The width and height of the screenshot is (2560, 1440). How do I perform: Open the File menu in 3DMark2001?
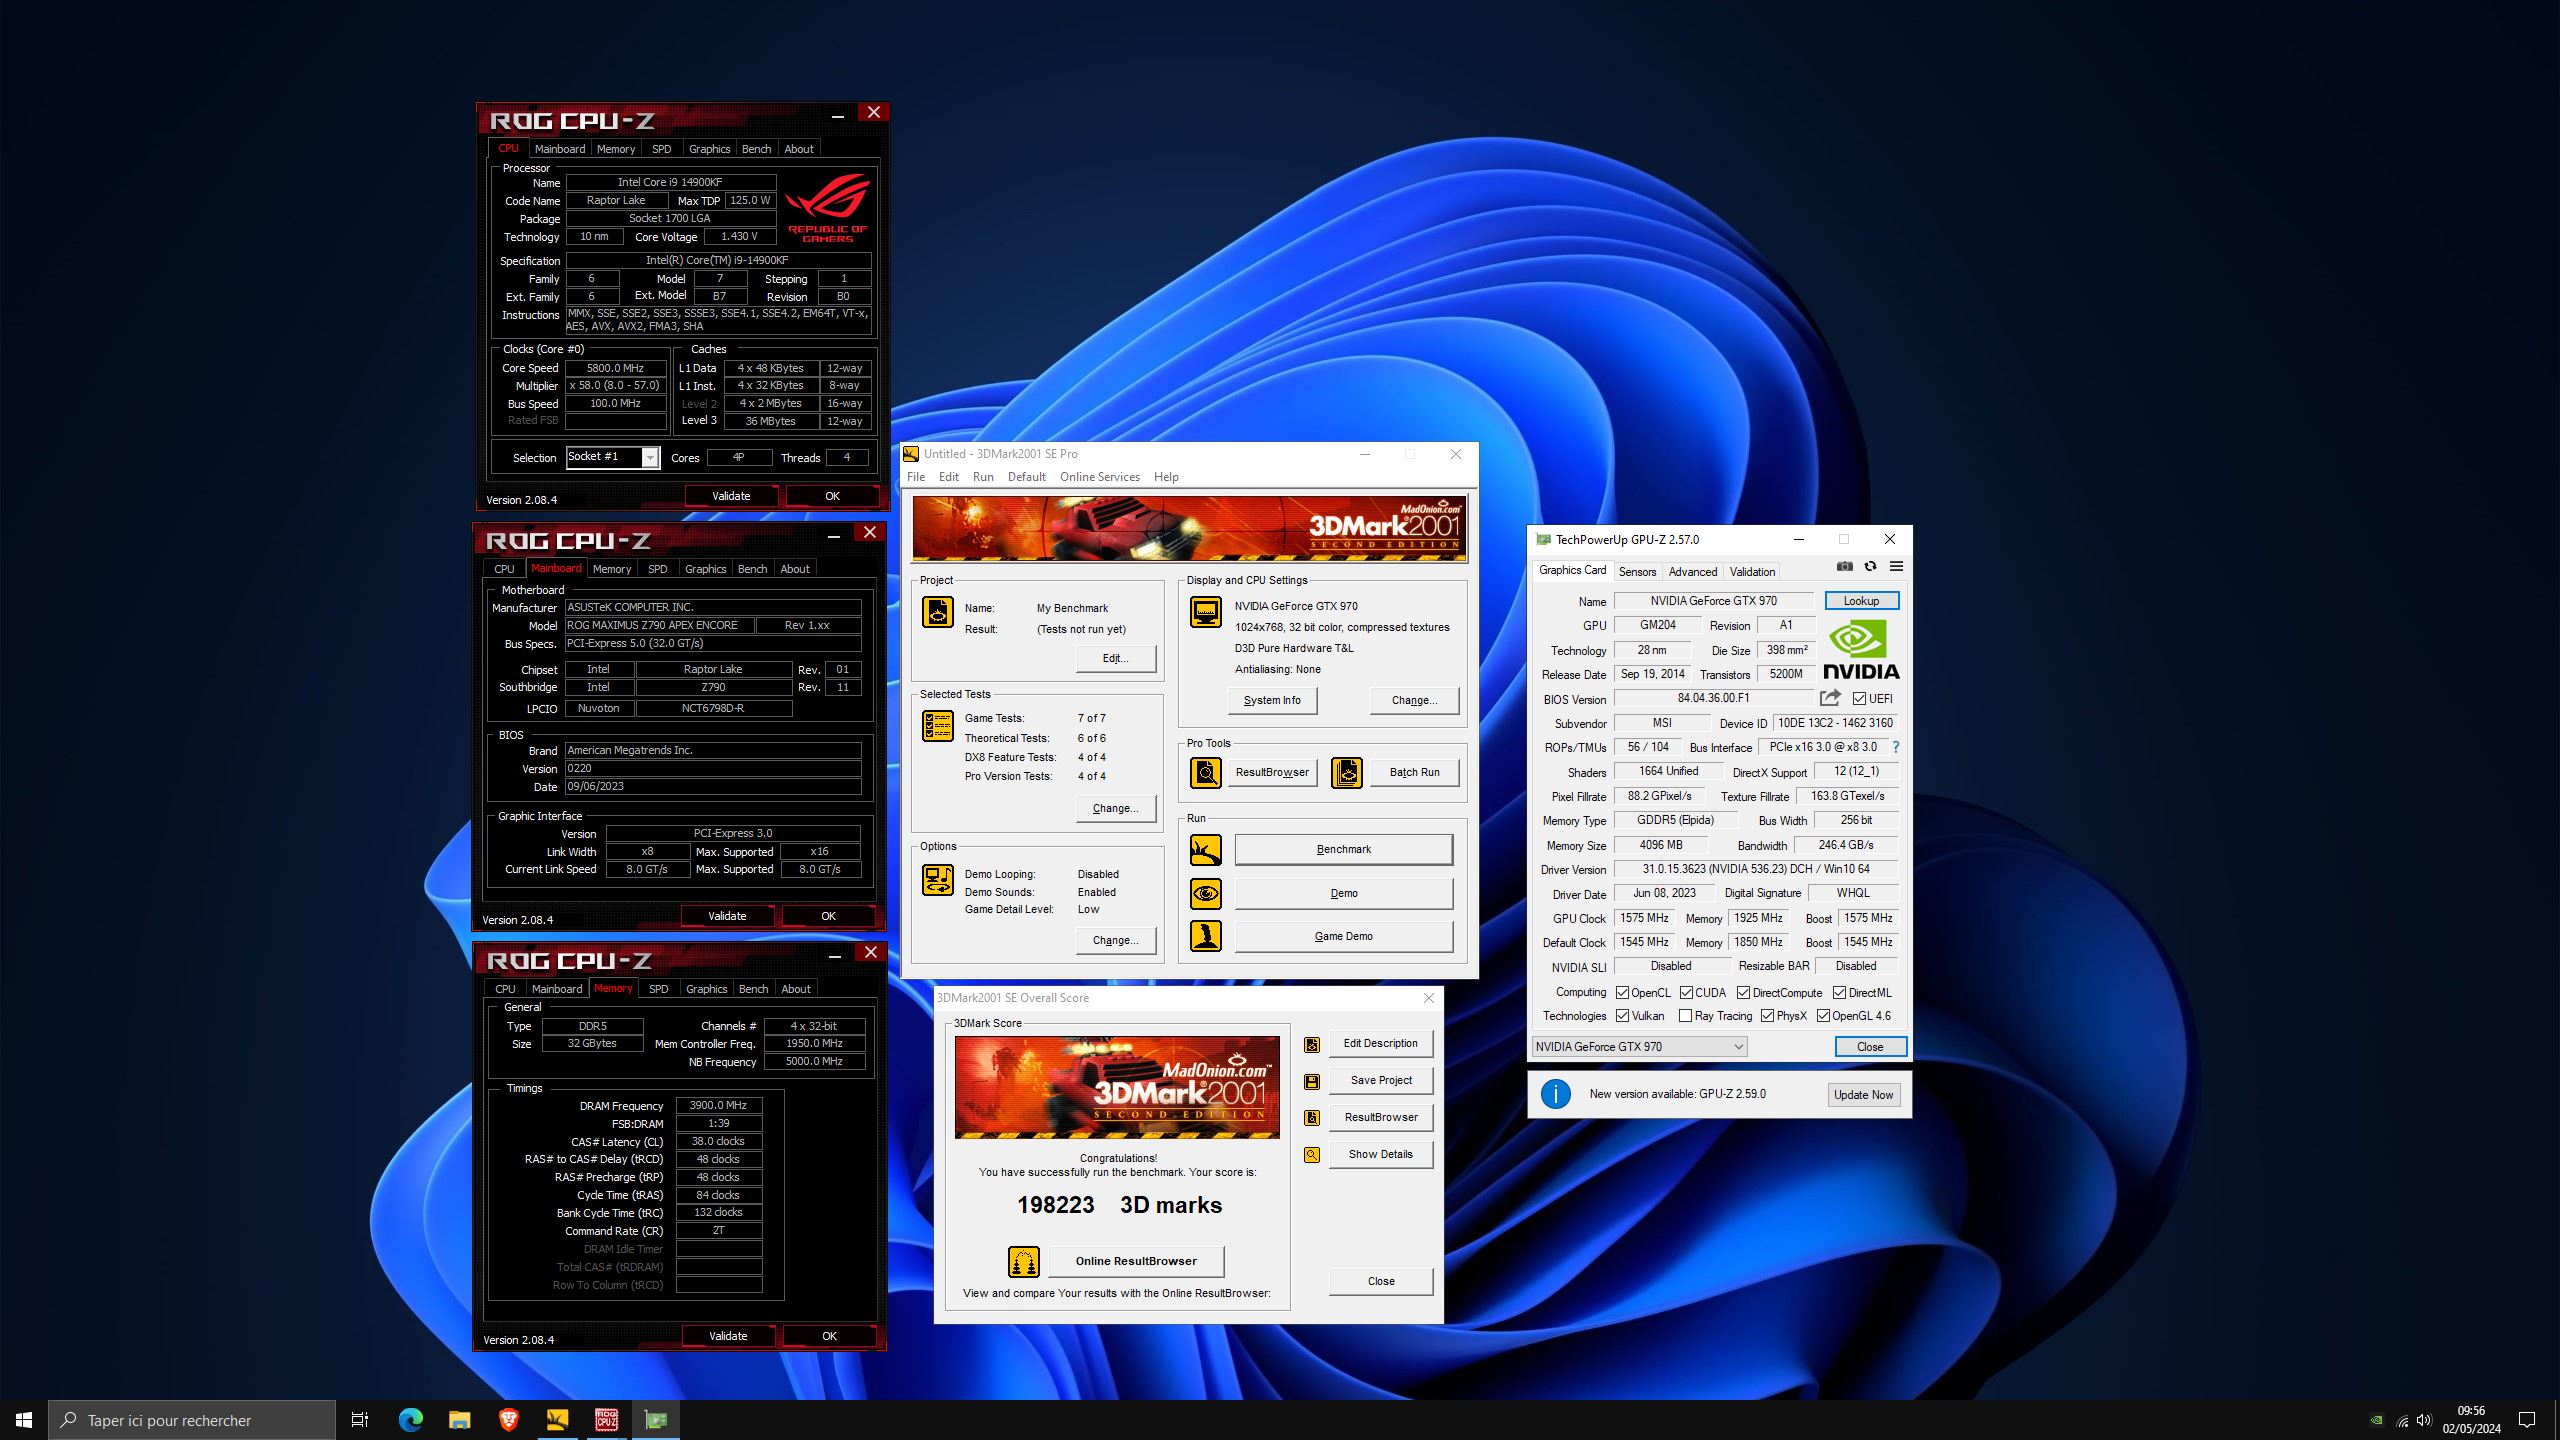(x=916, y=477)
